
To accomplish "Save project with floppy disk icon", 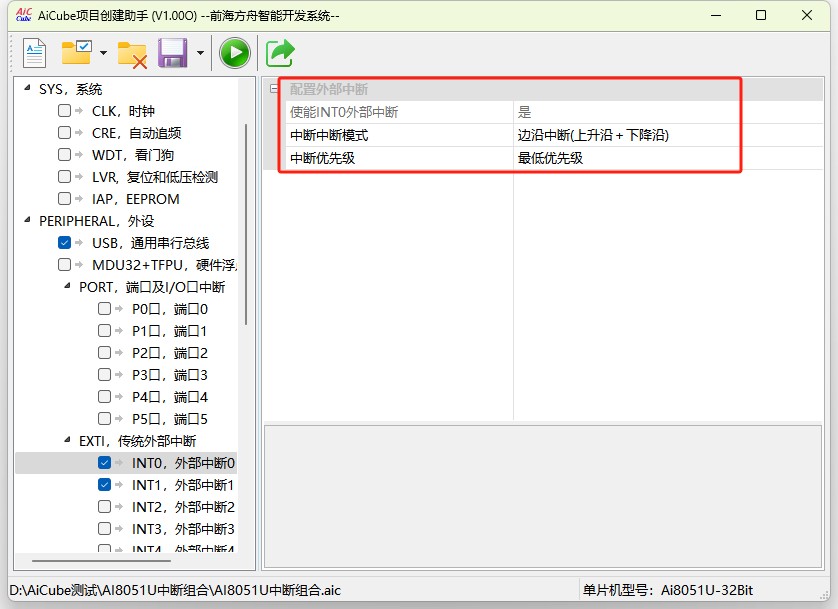I will tap(173, 53).
